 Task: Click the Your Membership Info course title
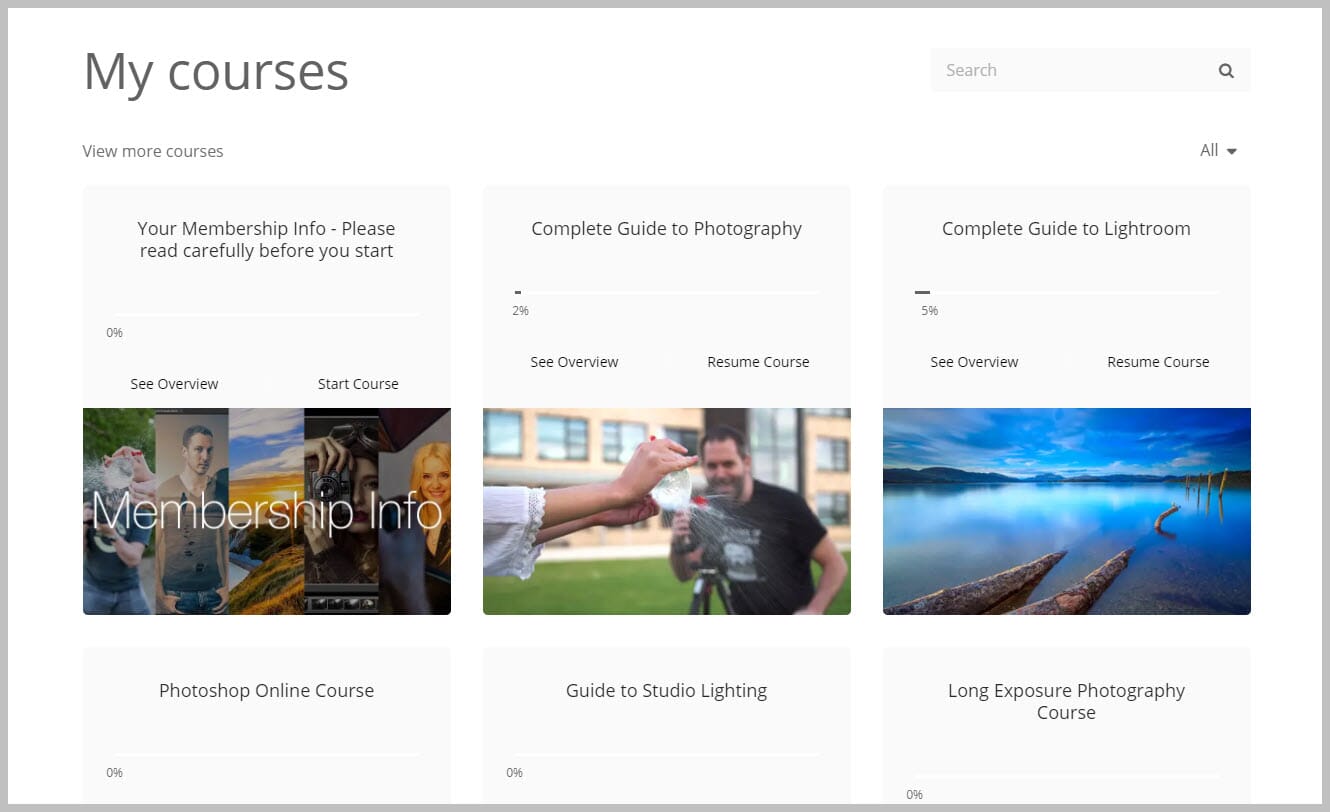tap(266, 240)
